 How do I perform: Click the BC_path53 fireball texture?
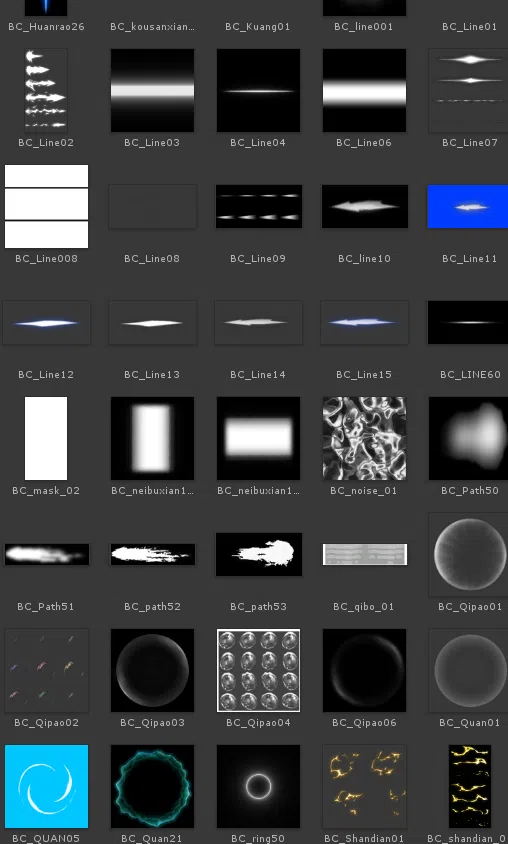pyautogui.click(x=258, y=554)
